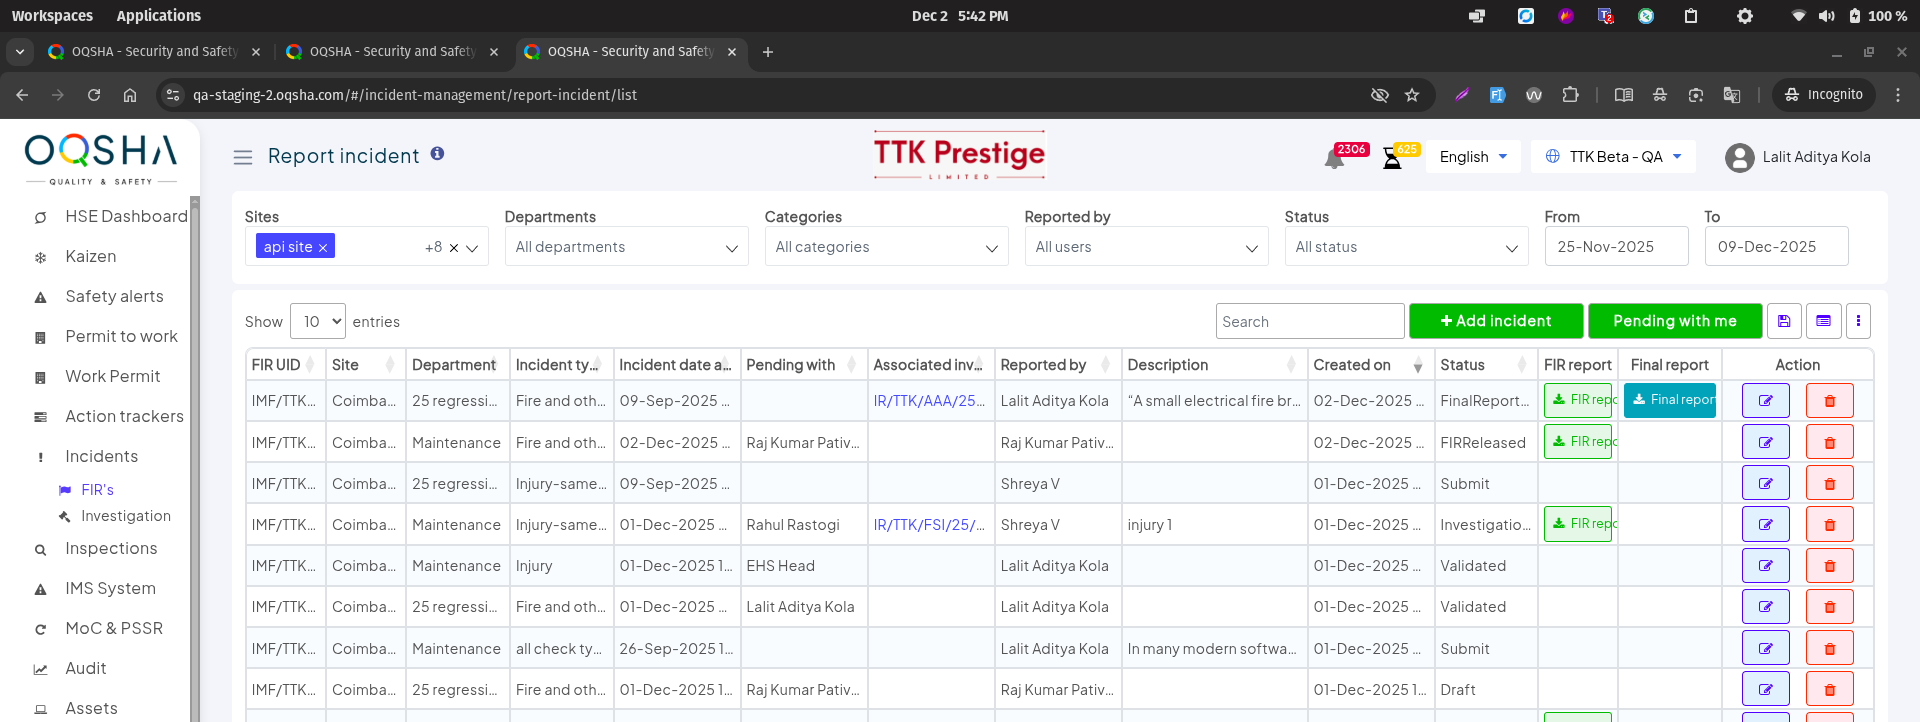1920x722 pixels.
Task: Click edit icon in first incident row
Action: coord(1765,401)
